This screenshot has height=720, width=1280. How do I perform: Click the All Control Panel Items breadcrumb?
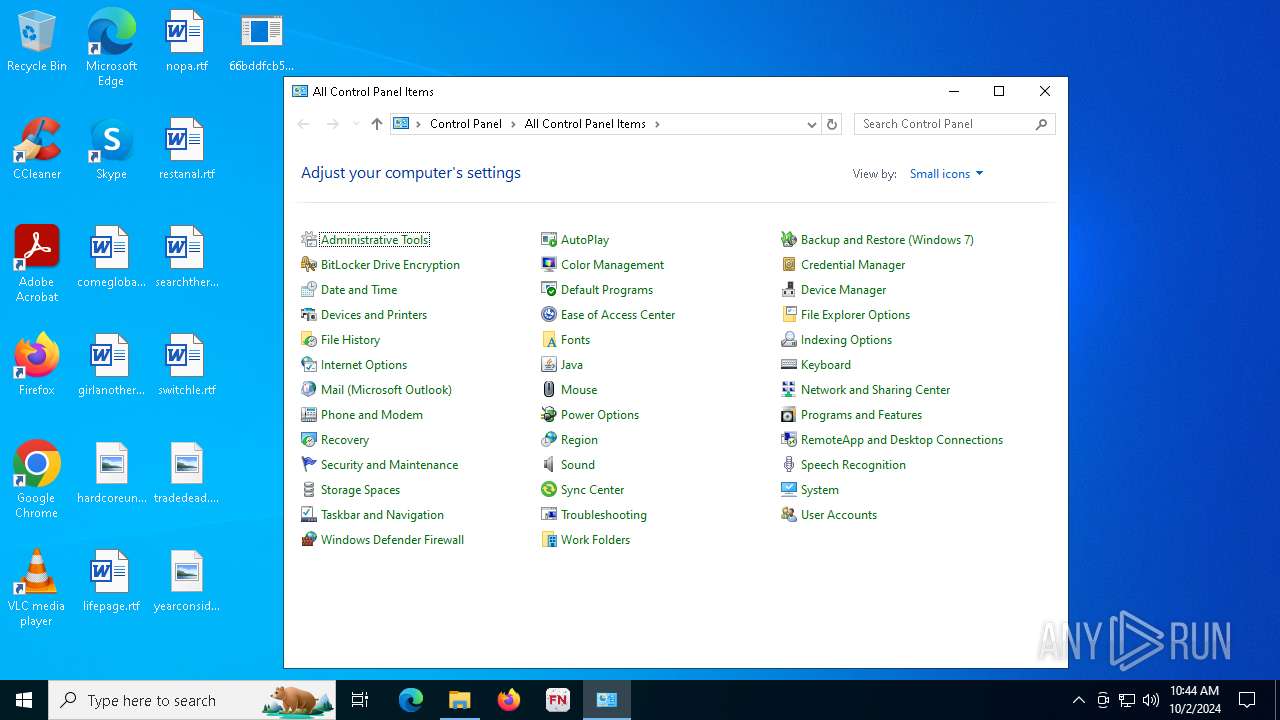[585, 124]
